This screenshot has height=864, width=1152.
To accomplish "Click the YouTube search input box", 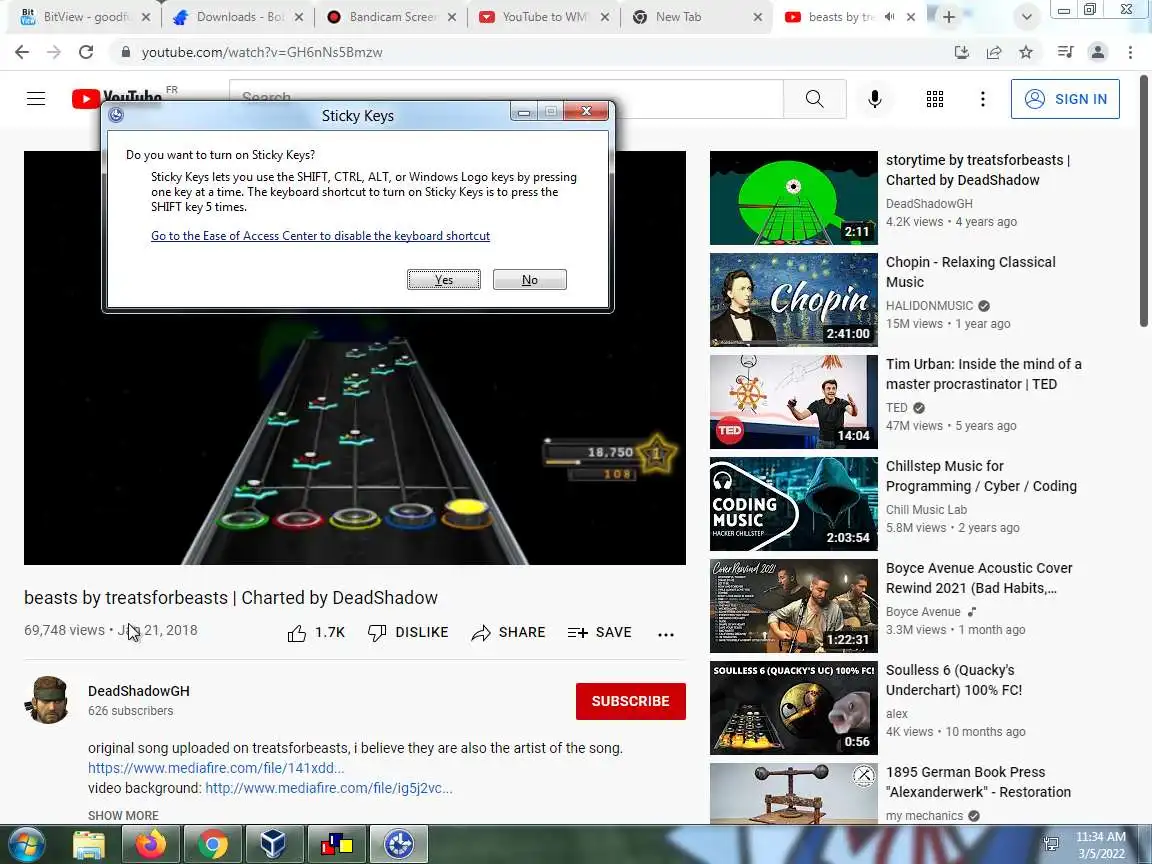I will point(506,98).
